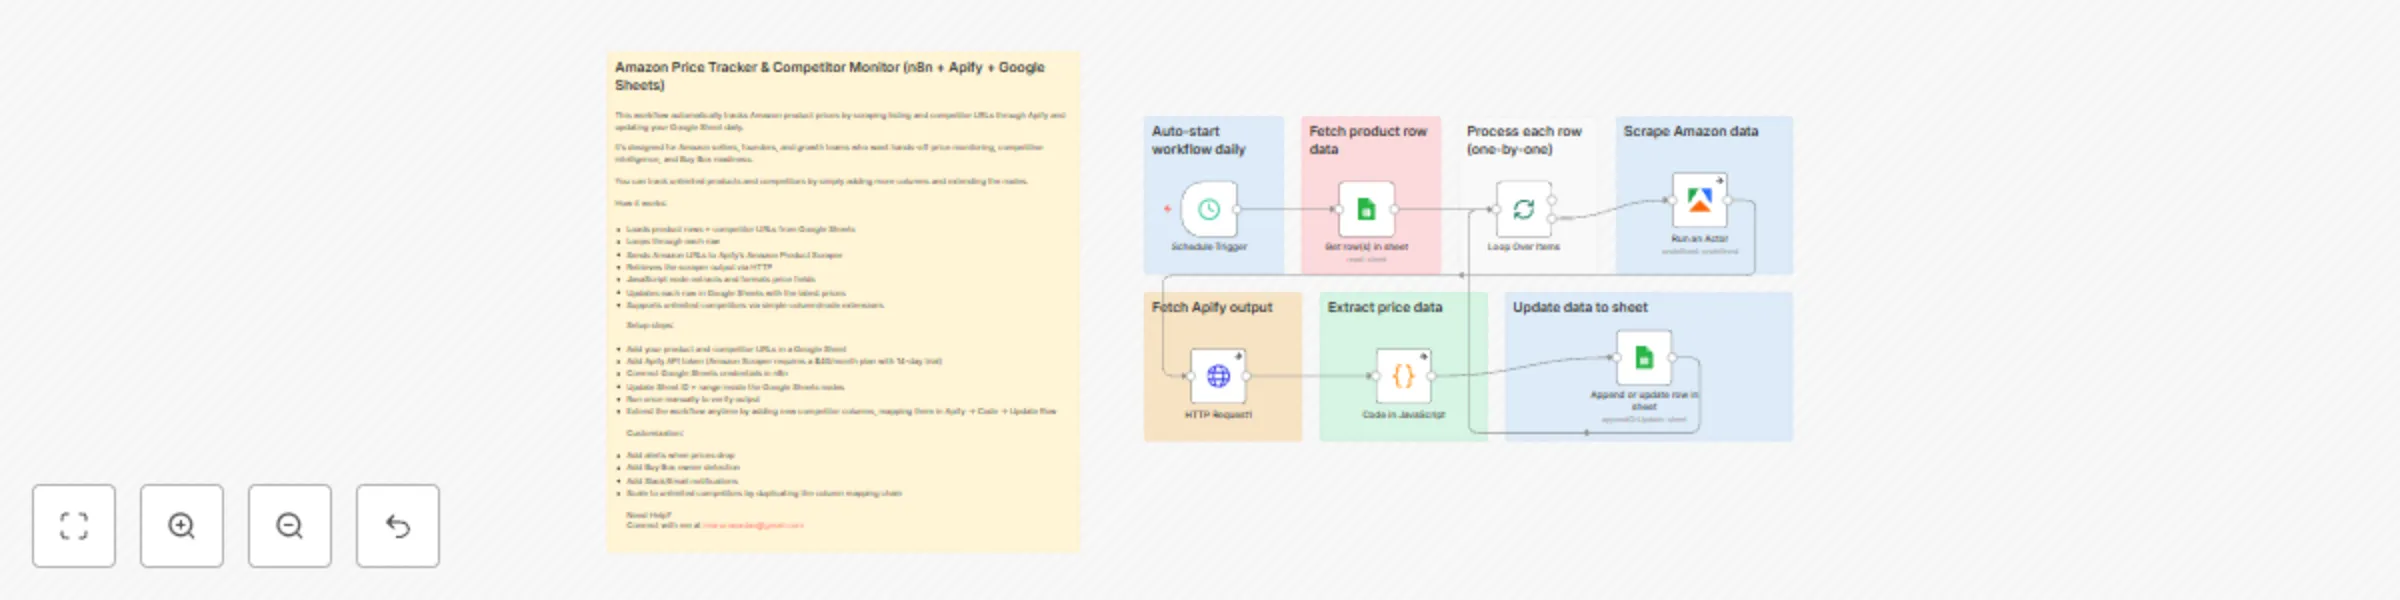Open the Run an Actor Apify node

pos(1700,201)
